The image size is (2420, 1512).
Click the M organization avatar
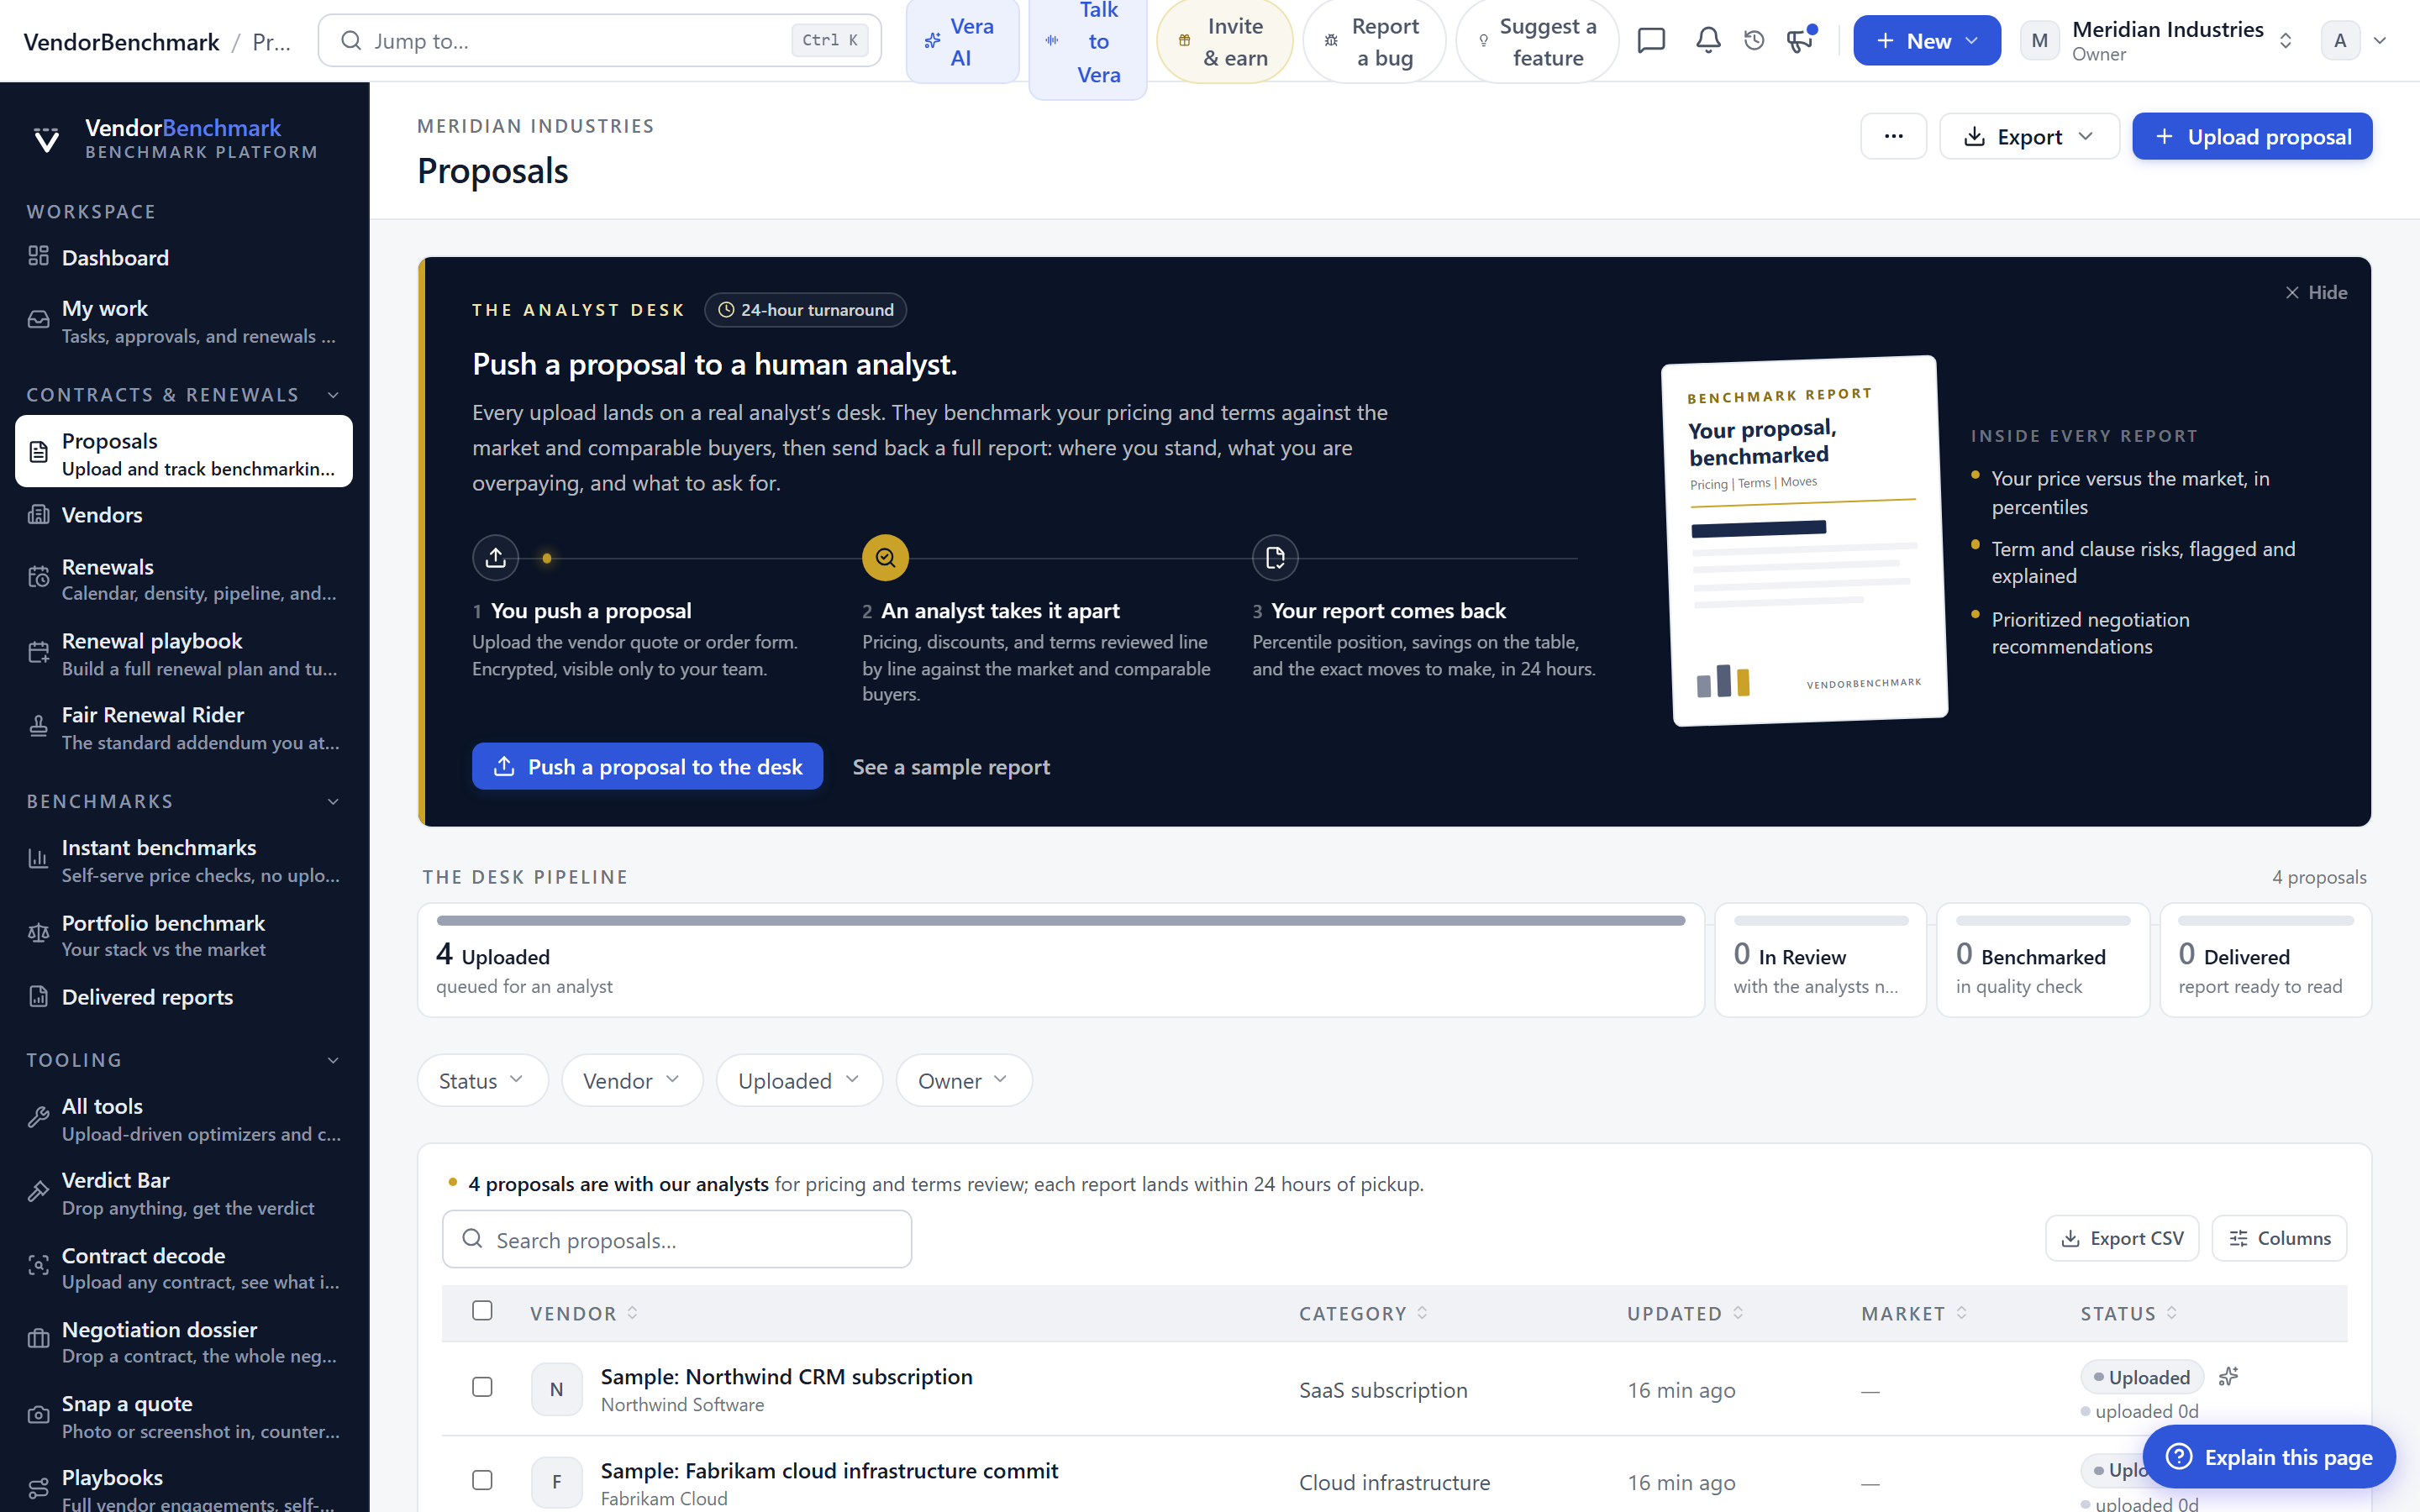click(x=2040, y=40)
